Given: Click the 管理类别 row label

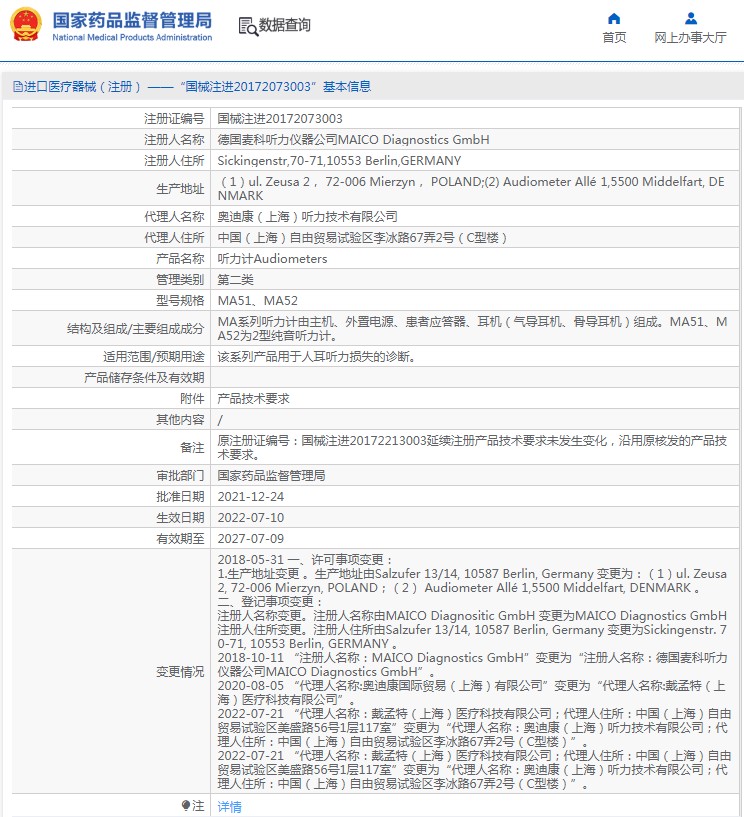Looking at the screenshot, I should pyautogui.click(x=180, y=280).
